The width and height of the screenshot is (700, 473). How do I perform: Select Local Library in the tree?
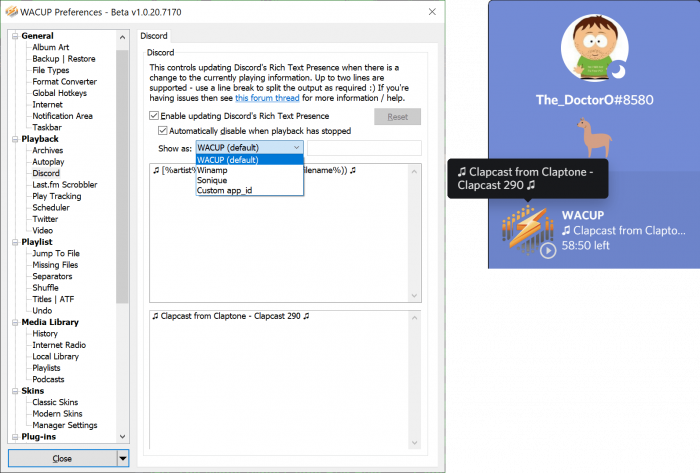click(x=55, y=357)
